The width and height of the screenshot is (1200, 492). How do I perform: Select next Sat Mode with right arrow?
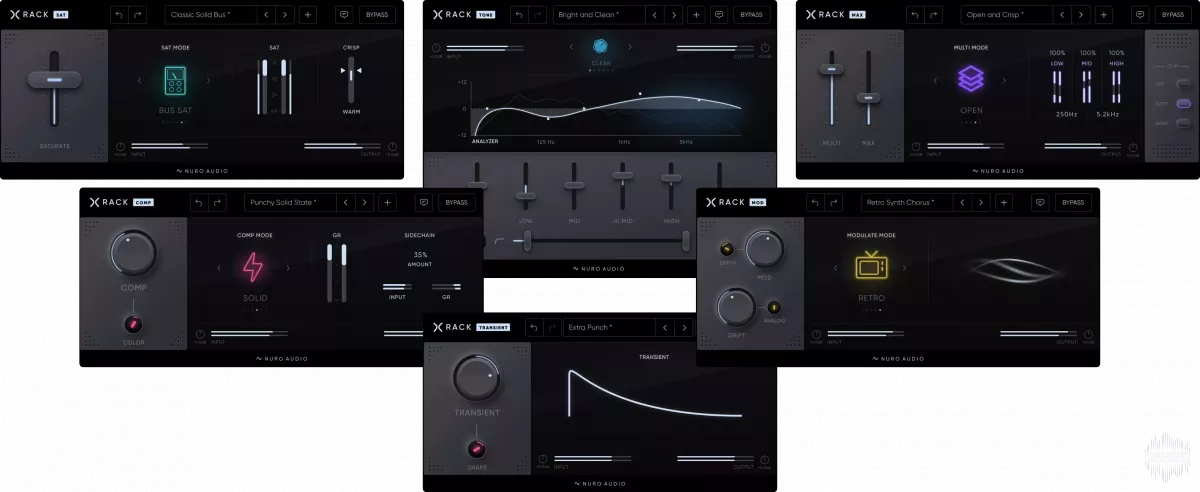coord(208,81)
